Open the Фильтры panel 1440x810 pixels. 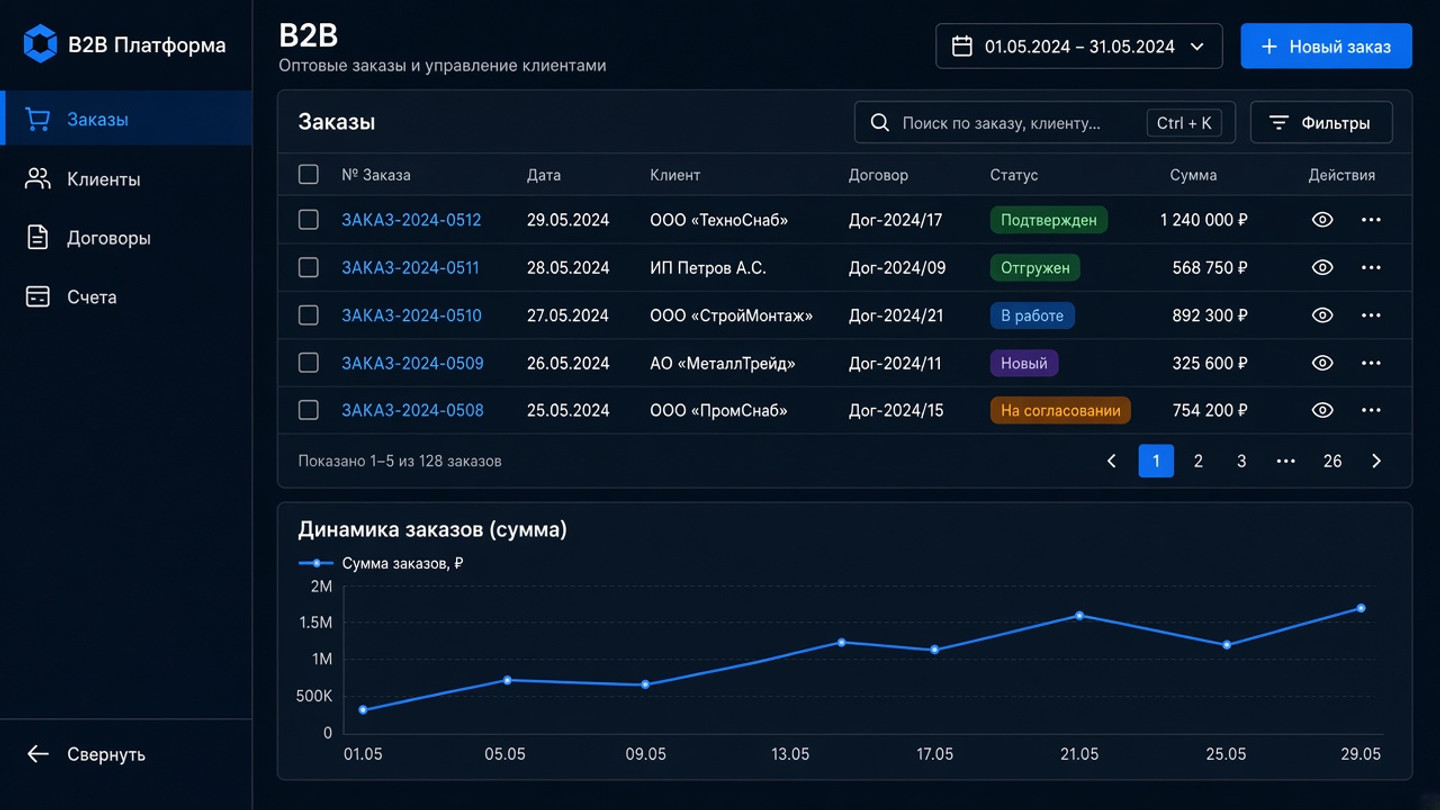pyautogui.click(x=1321, y=123)
